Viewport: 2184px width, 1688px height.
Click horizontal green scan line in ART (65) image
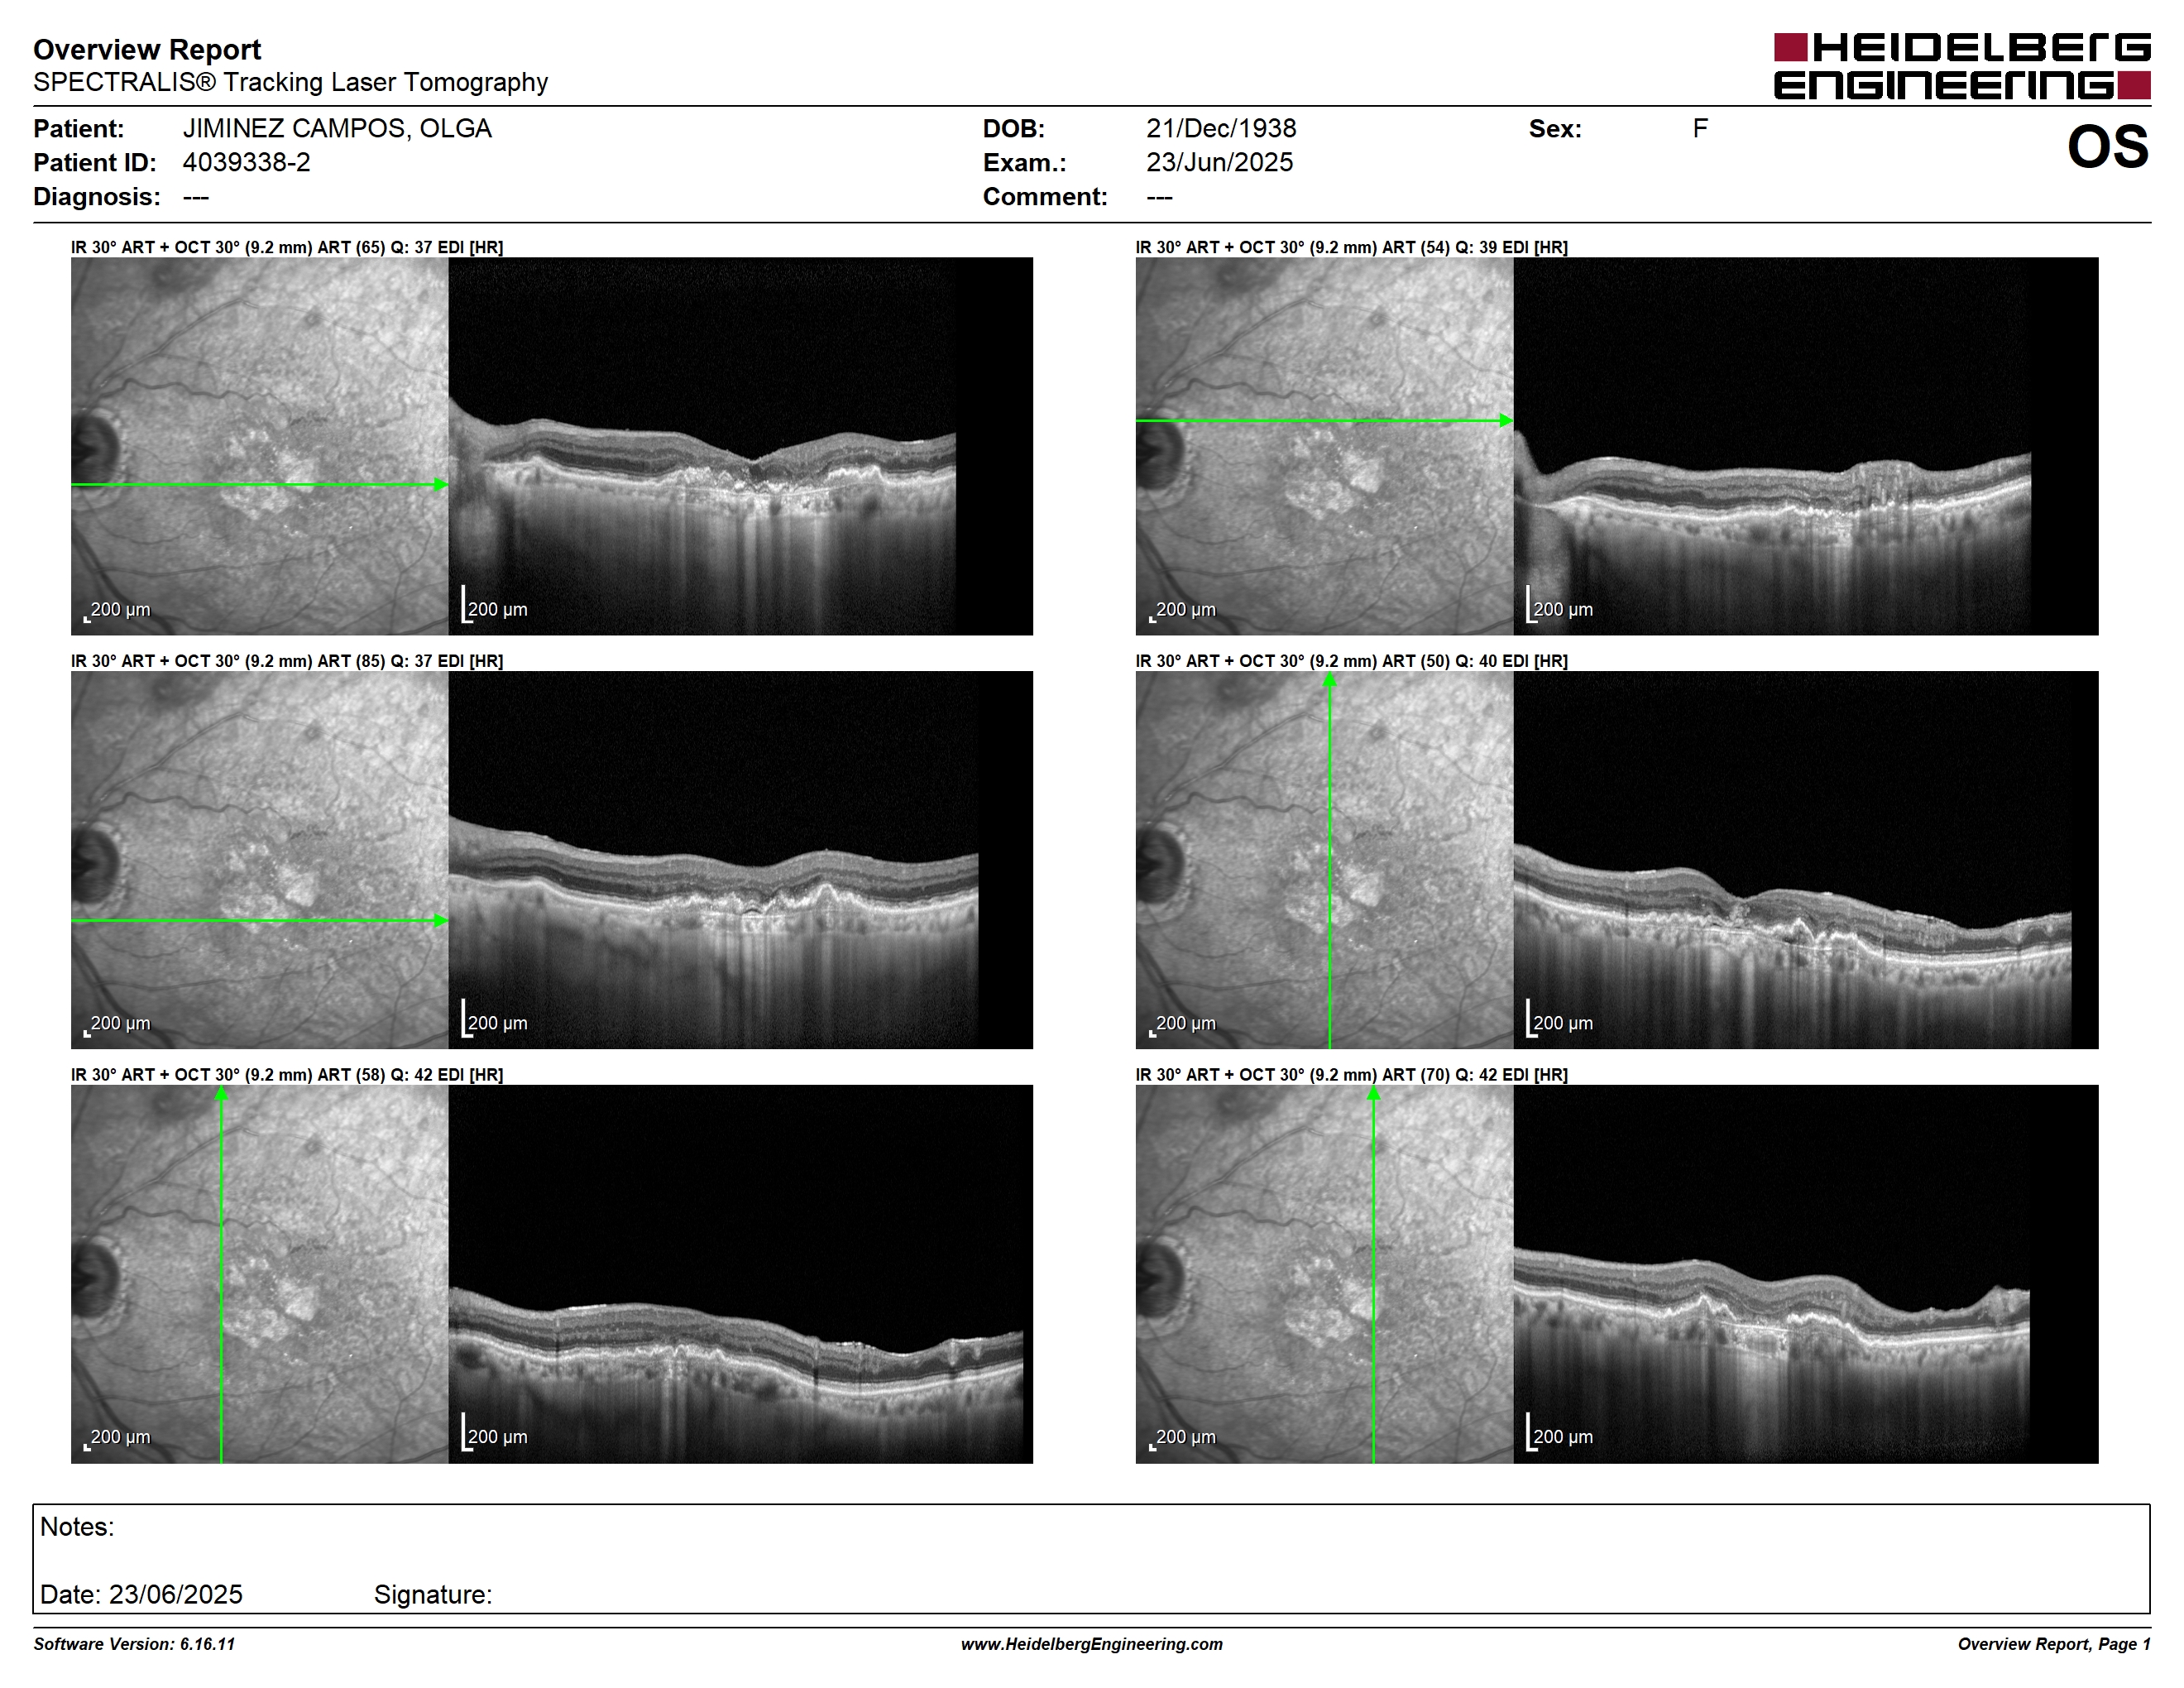click(259, 485)
